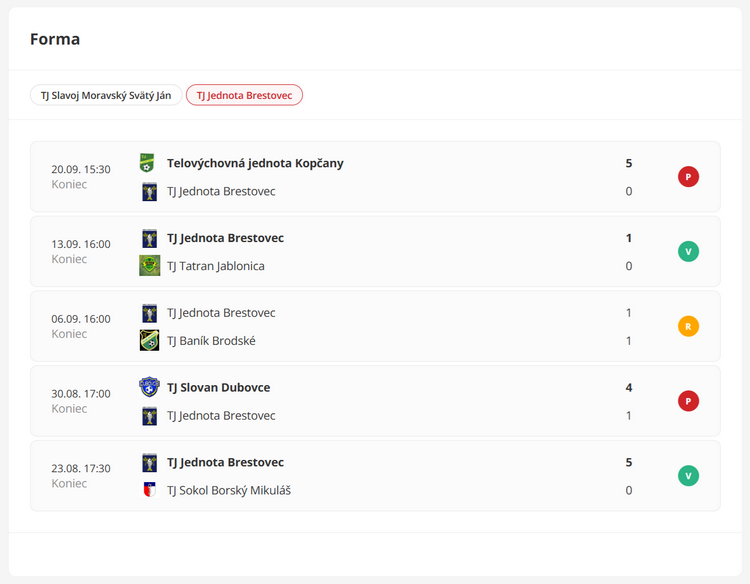Click the TJ Baník Brodské crest

[x=150, y=341]
